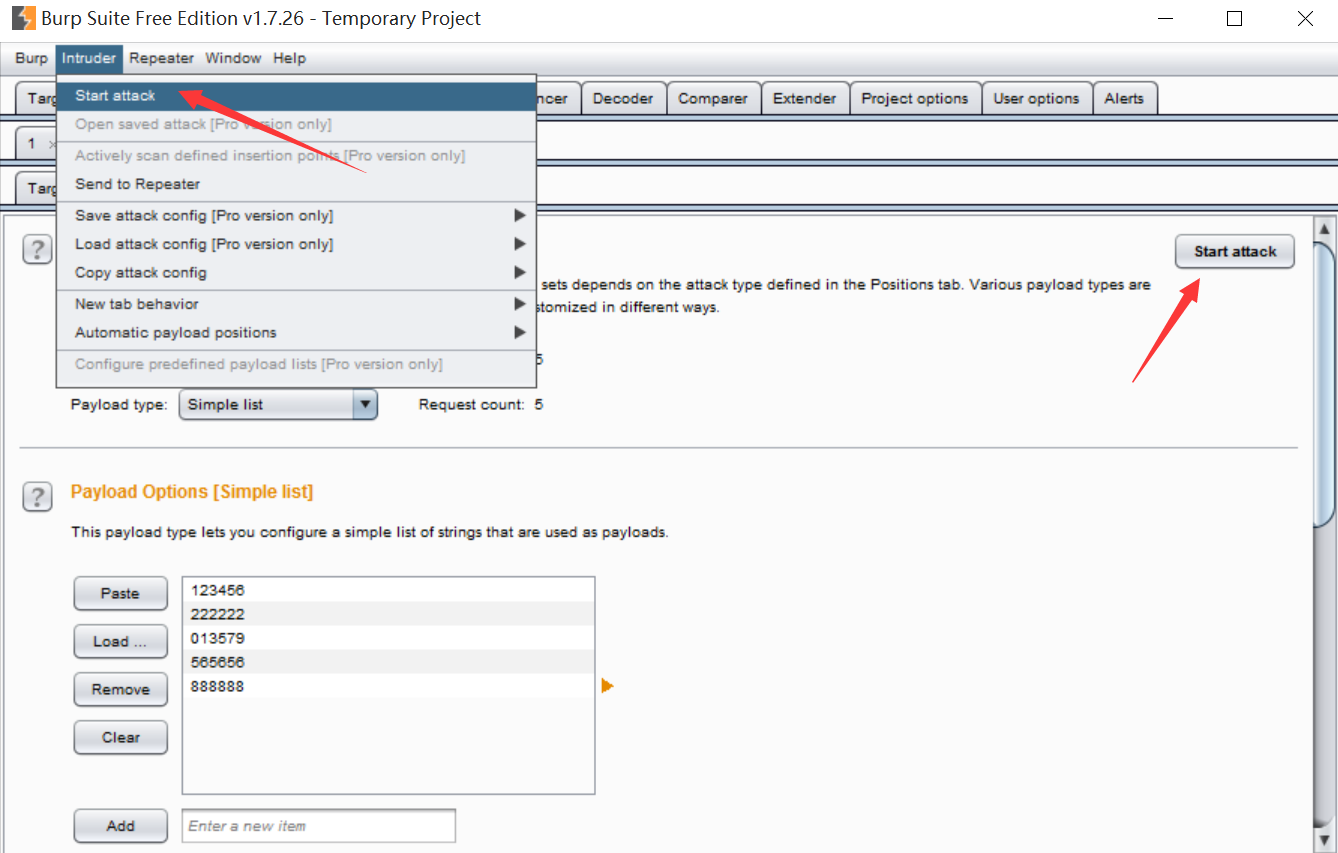The width and height of the screenshot is (1338, 853).
Task: Click the scrollbar up arrow
Action: point(1324,228)
